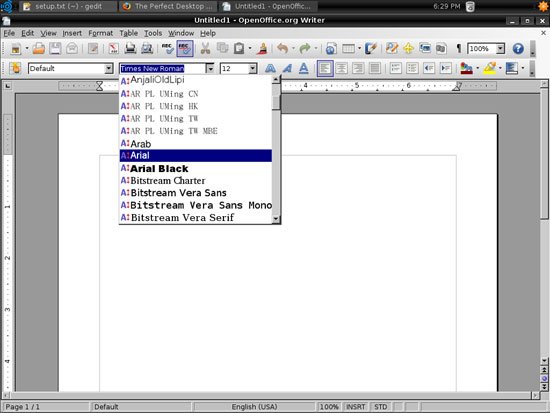Click the Print document icon
Viewport: 550px width, 413px height.
130,48
